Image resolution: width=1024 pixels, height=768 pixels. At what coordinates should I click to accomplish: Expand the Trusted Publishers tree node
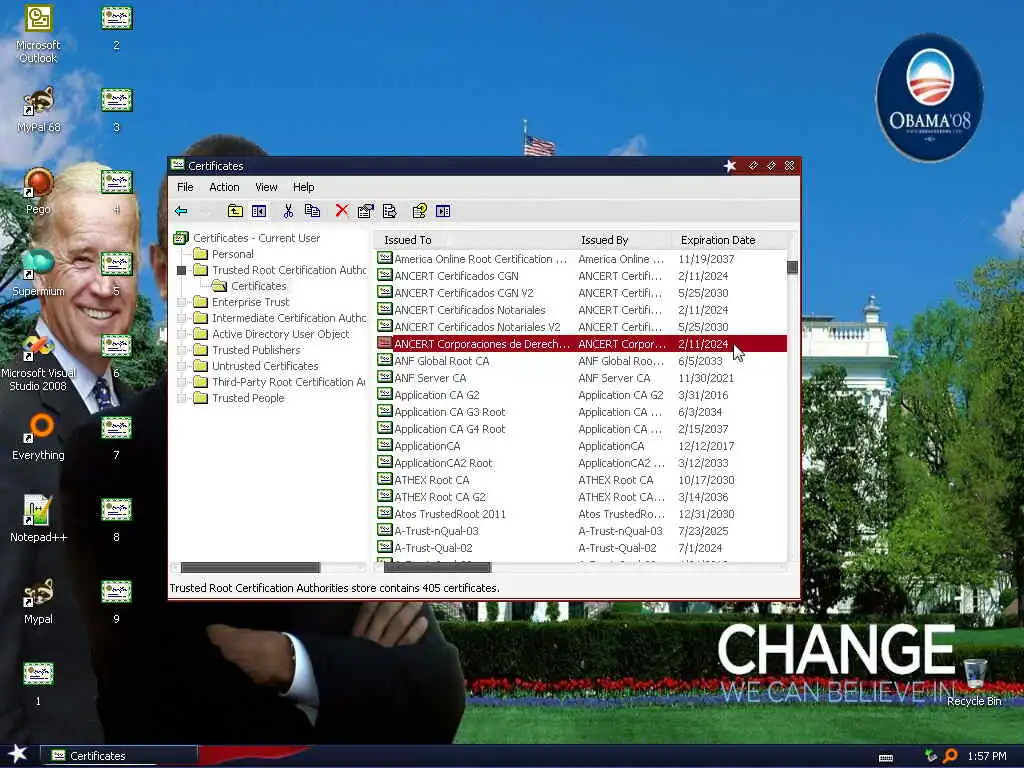182,350
